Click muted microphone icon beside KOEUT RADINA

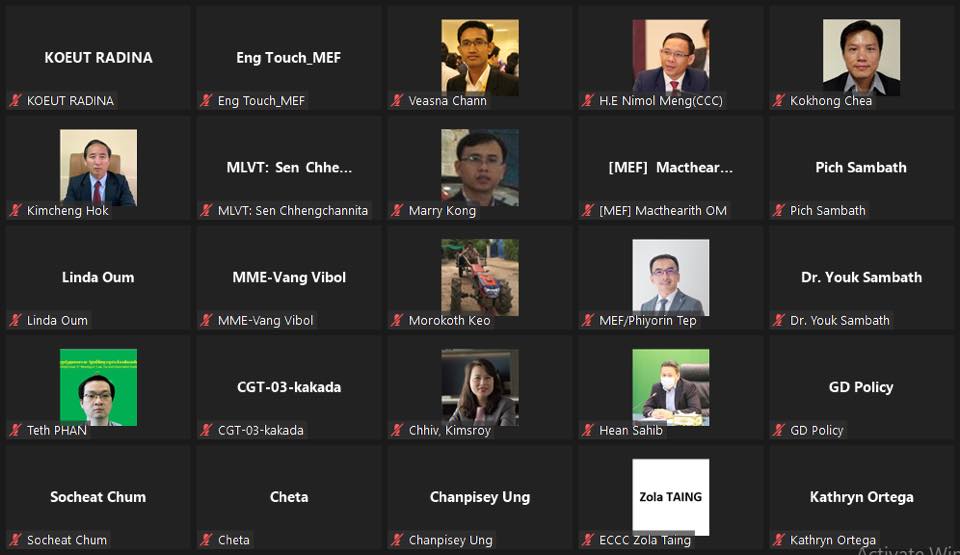pyautogui.click(x=16, y=100)
